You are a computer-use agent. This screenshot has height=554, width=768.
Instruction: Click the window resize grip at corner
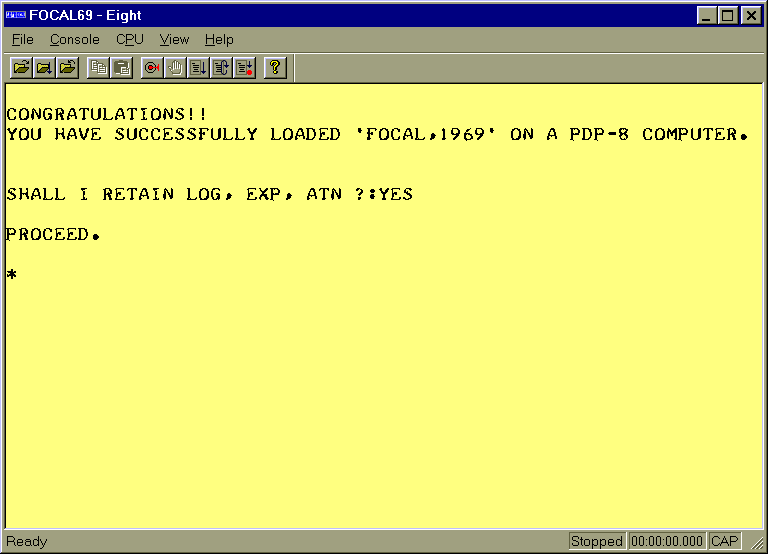coord(758,543)
